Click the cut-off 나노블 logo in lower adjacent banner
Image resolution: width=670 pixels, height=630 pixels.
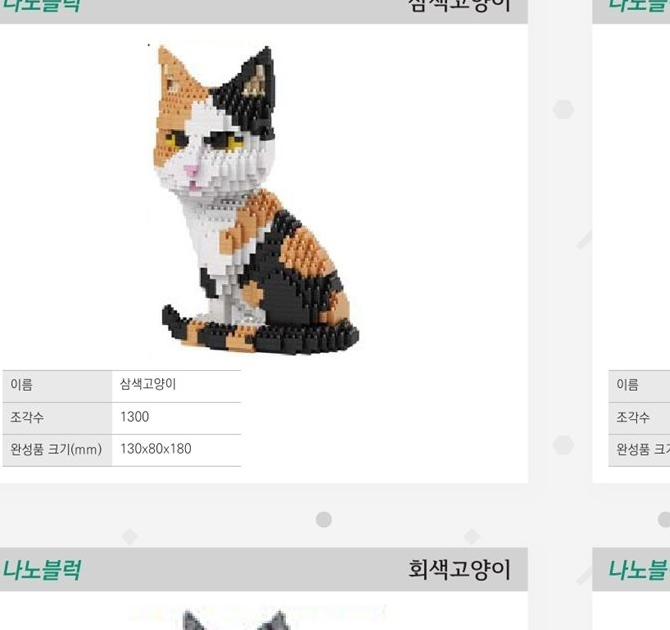639,570
